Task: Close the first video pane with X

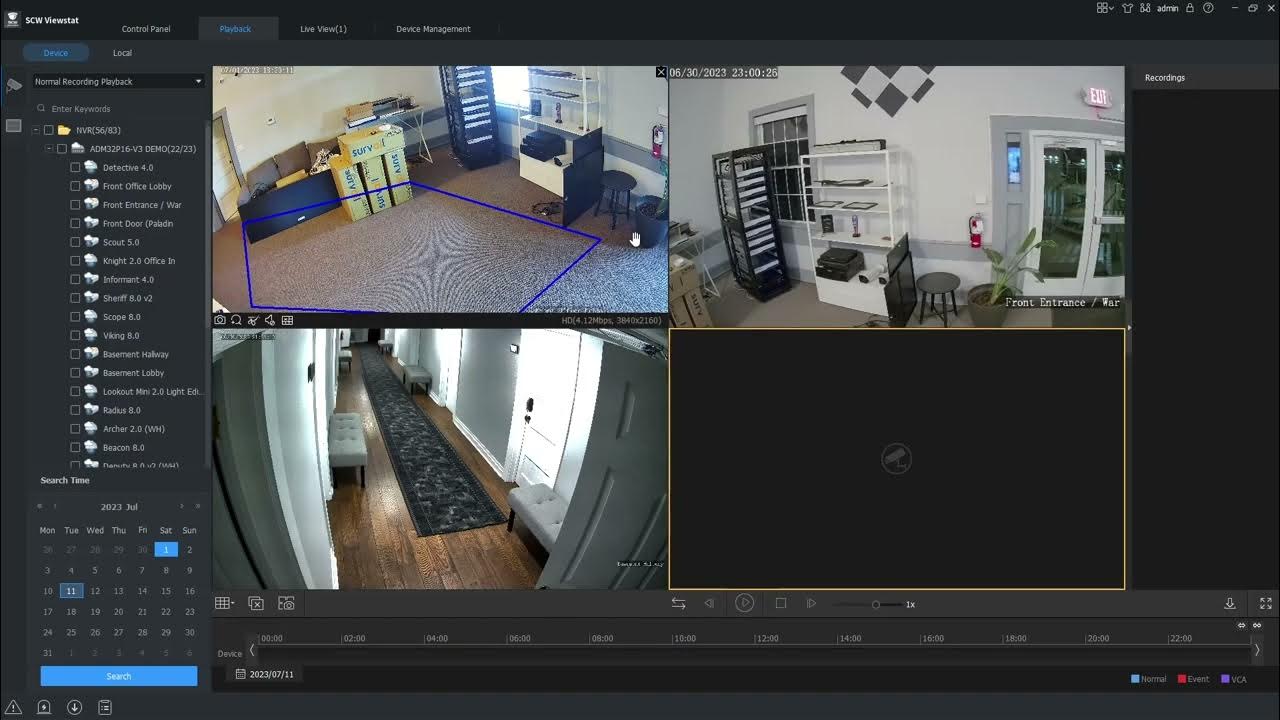Action: pos(661,72)
